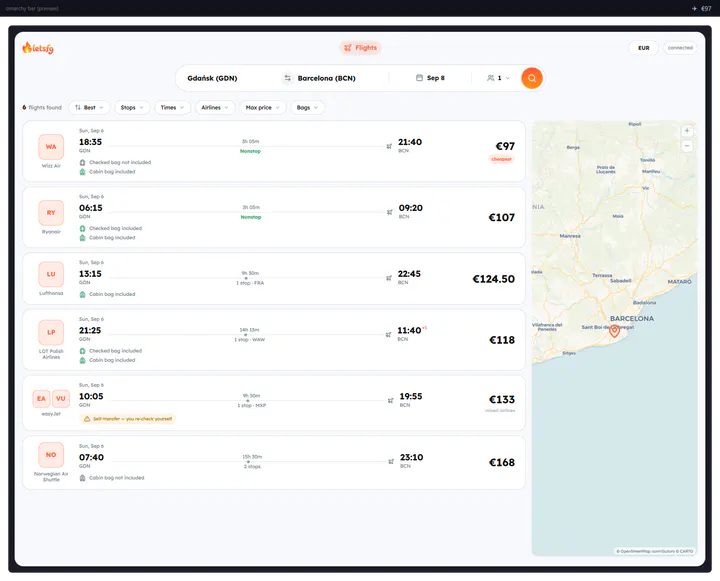The width and height of the screenshot is (720, 581).
Task: Select the €118 LOT price
Action: coord(502,340)
